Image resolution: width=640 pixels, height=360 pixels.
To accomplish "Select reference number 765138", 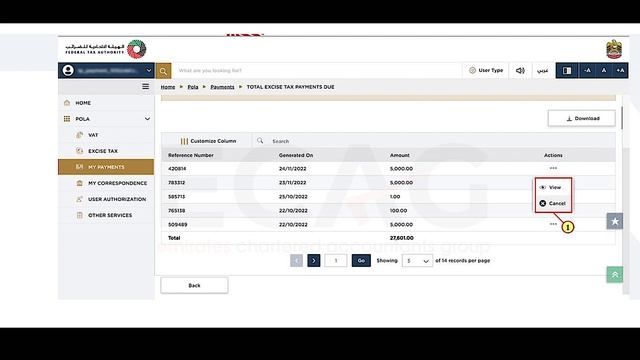I will (x=177, y=211).
